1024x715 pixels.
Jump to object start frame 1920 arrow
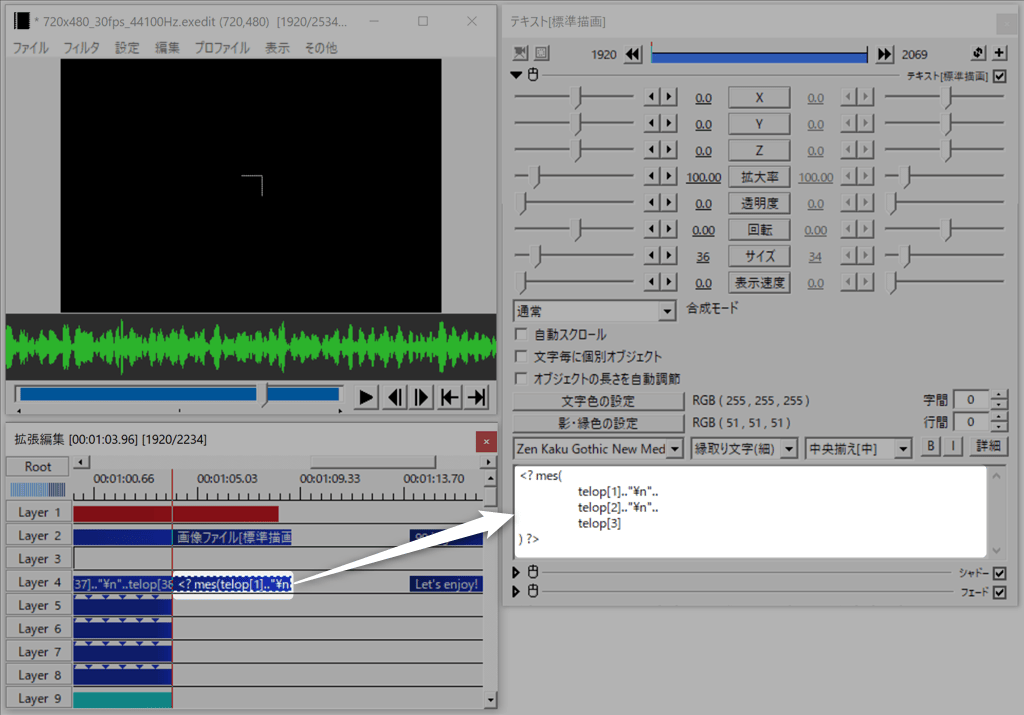tap(633, 54)
